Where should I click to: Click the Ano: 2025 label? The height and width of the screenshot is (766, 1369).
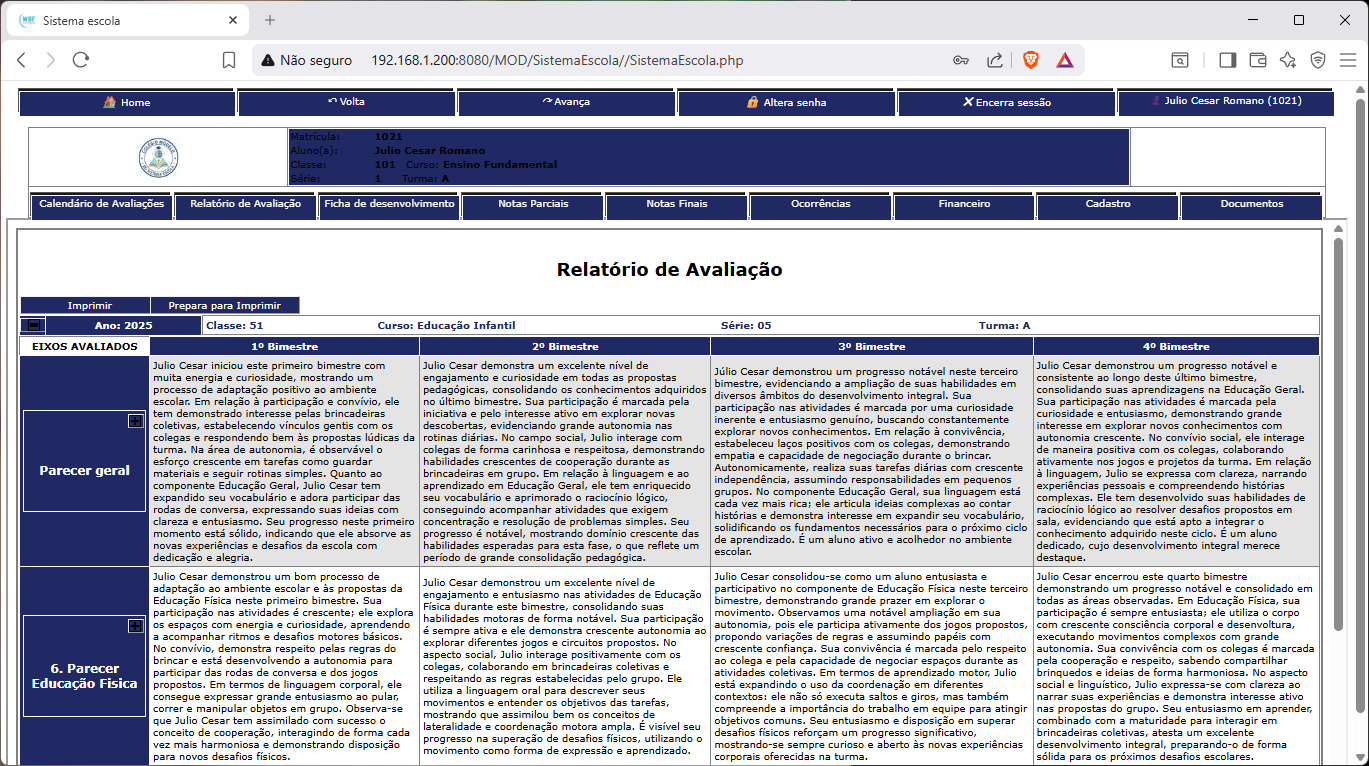point(124,325)
